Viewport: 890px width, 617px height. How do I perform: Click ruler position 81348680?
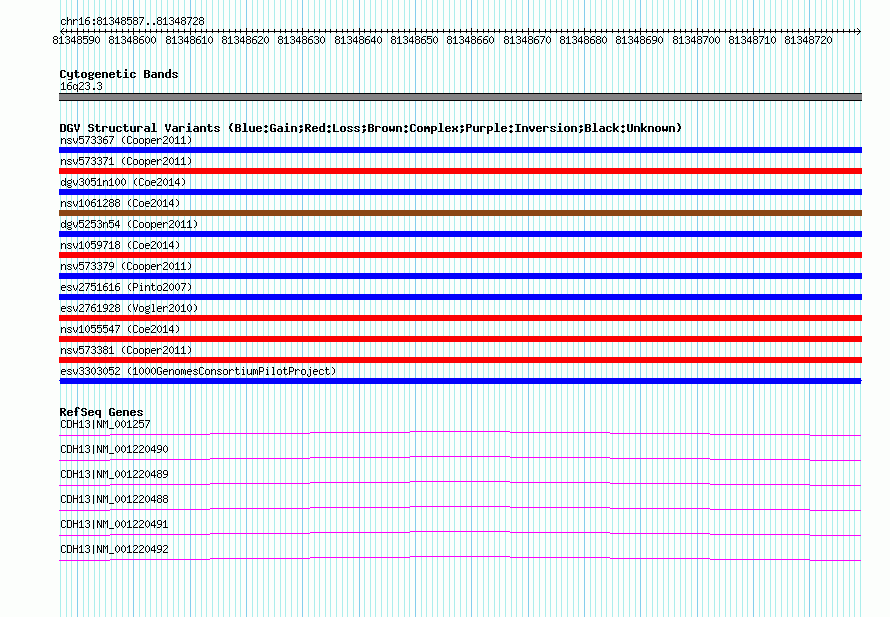tap(583, 40)
